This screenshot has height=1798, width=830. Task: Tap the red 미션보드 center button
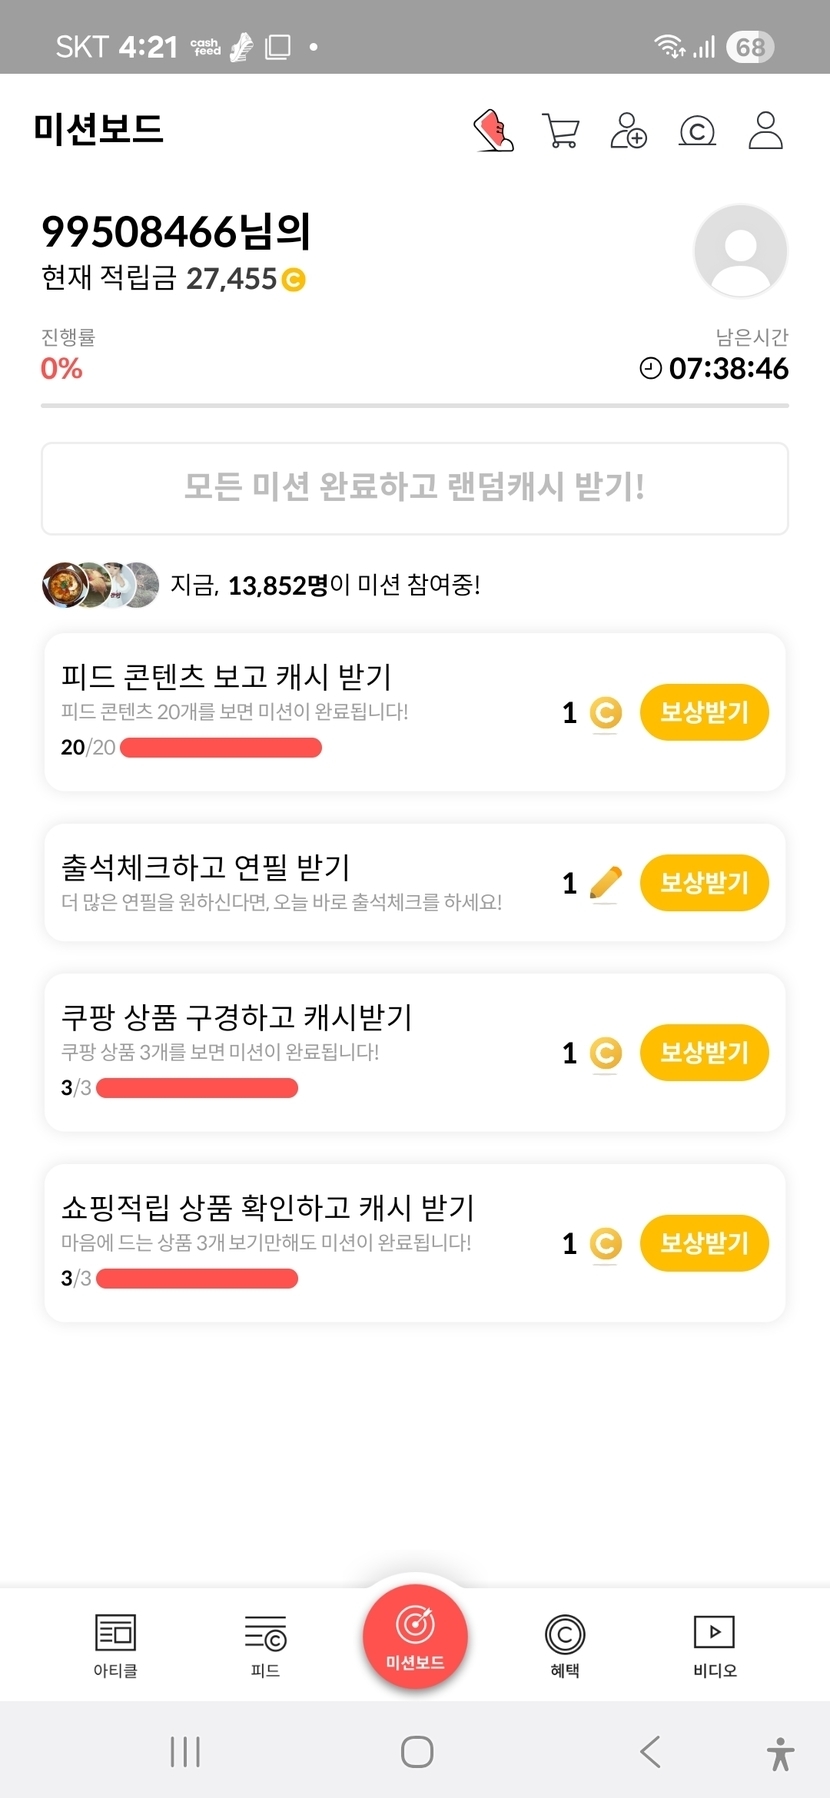[x=415, y=1637]
